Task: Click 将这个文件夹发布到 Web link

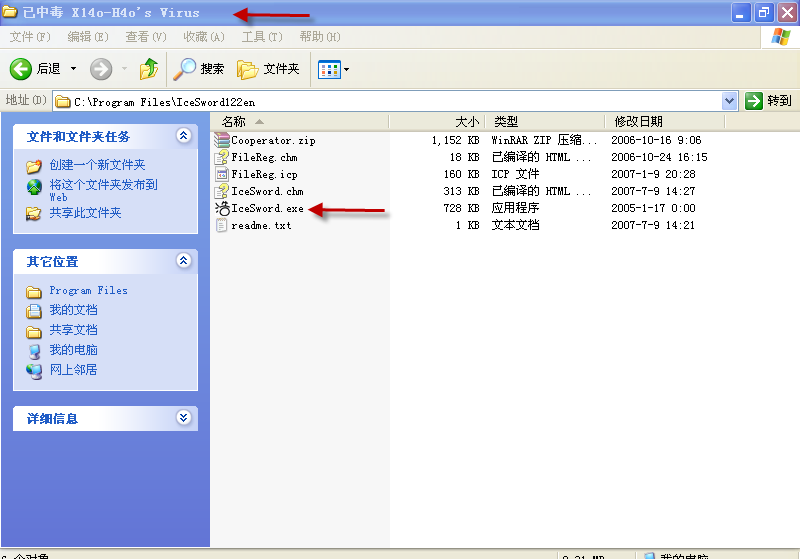Action: (104, 190)
